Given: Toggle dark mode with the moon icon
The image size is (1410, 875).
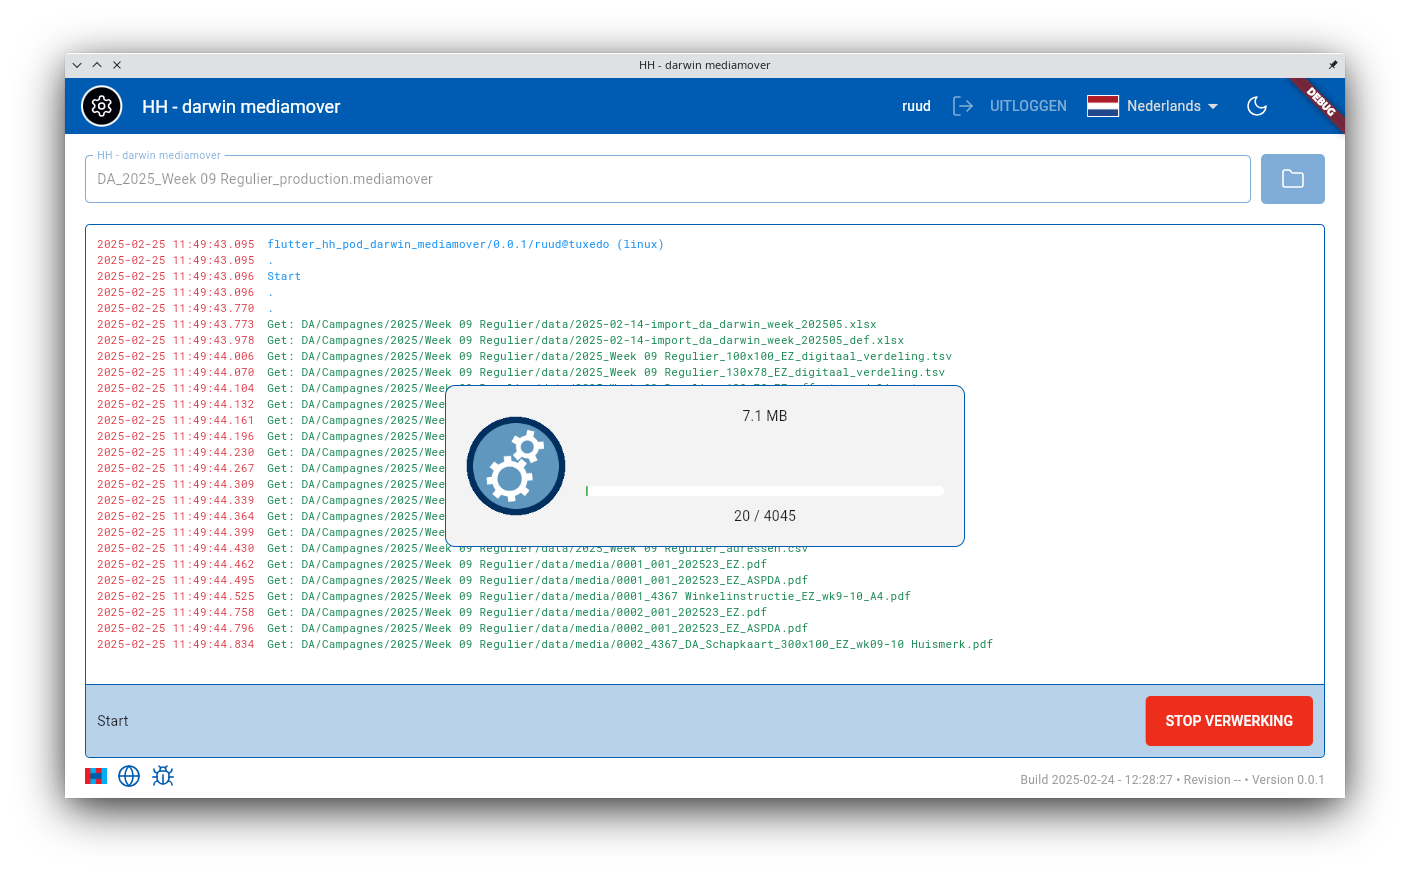Looking at the screenshot, I should pos(1257,106).
